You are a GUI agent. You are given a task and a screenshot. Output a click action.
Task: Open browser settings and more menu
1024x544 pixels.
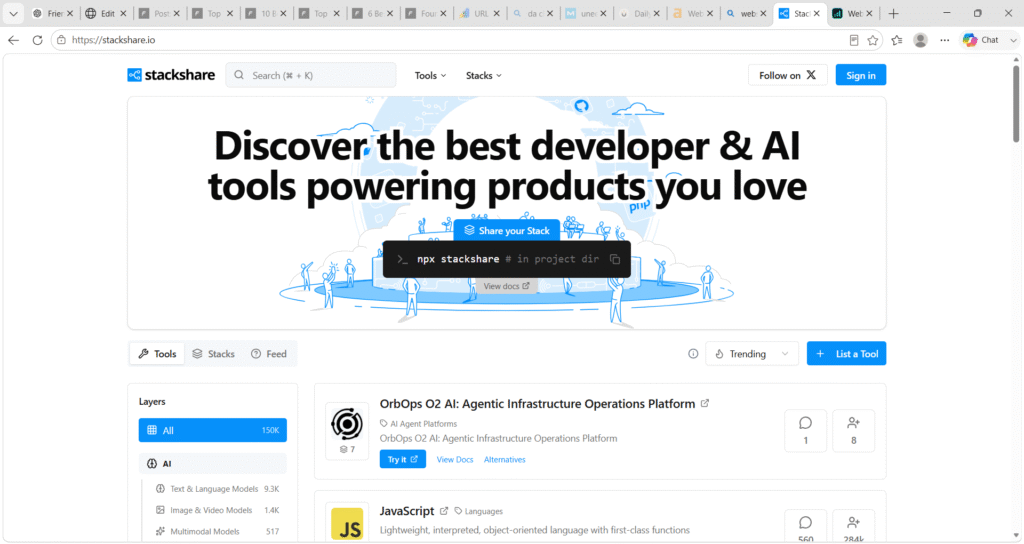(944, 40)
